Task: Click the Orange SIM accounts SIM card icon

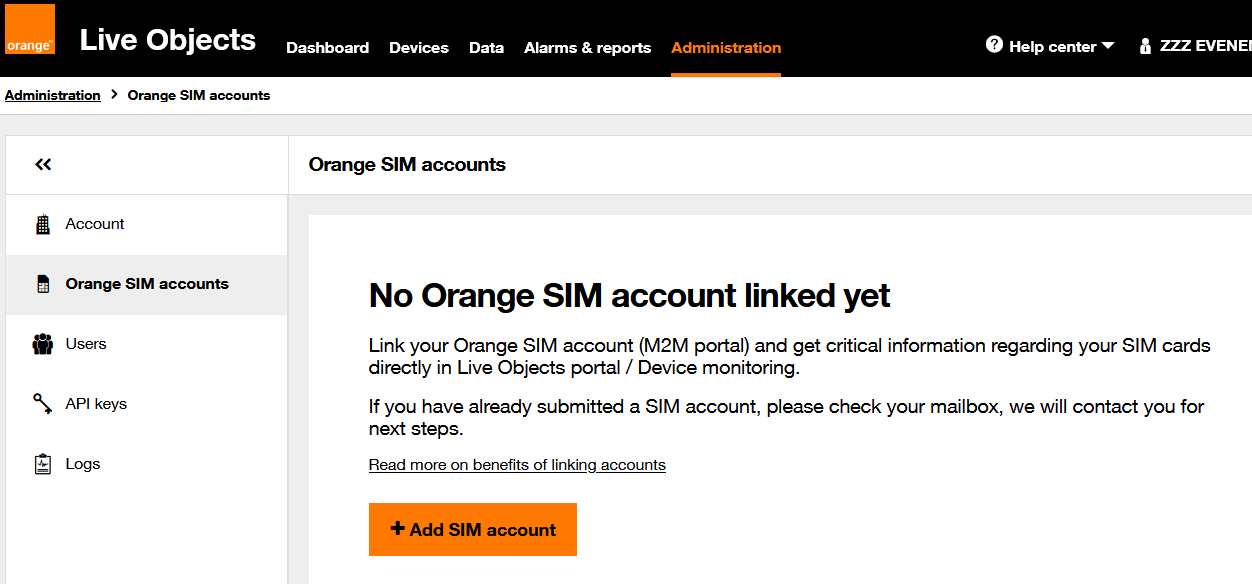Action: pos(42,283)
